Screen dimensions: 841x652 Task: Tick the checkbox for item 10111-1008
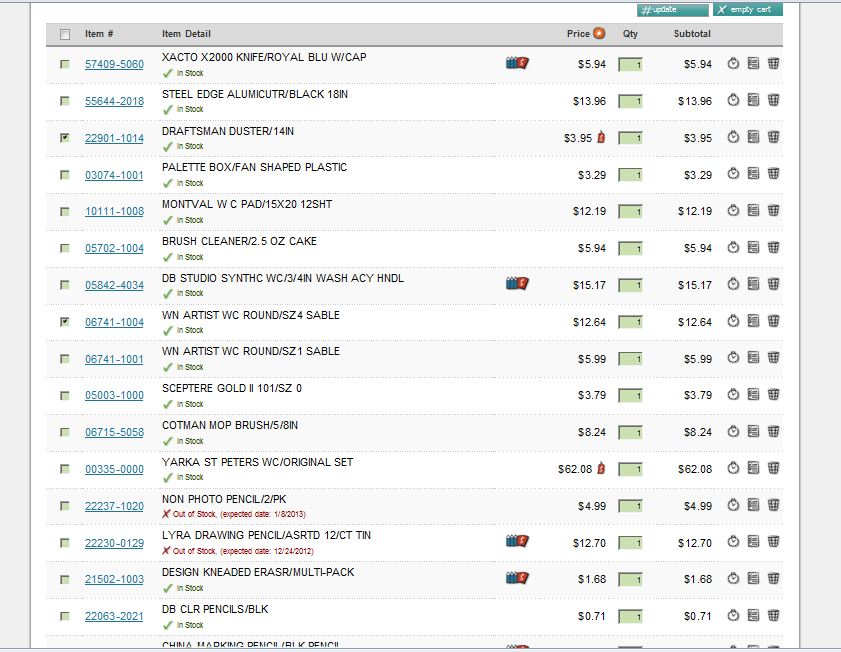(x=65, y=211)
